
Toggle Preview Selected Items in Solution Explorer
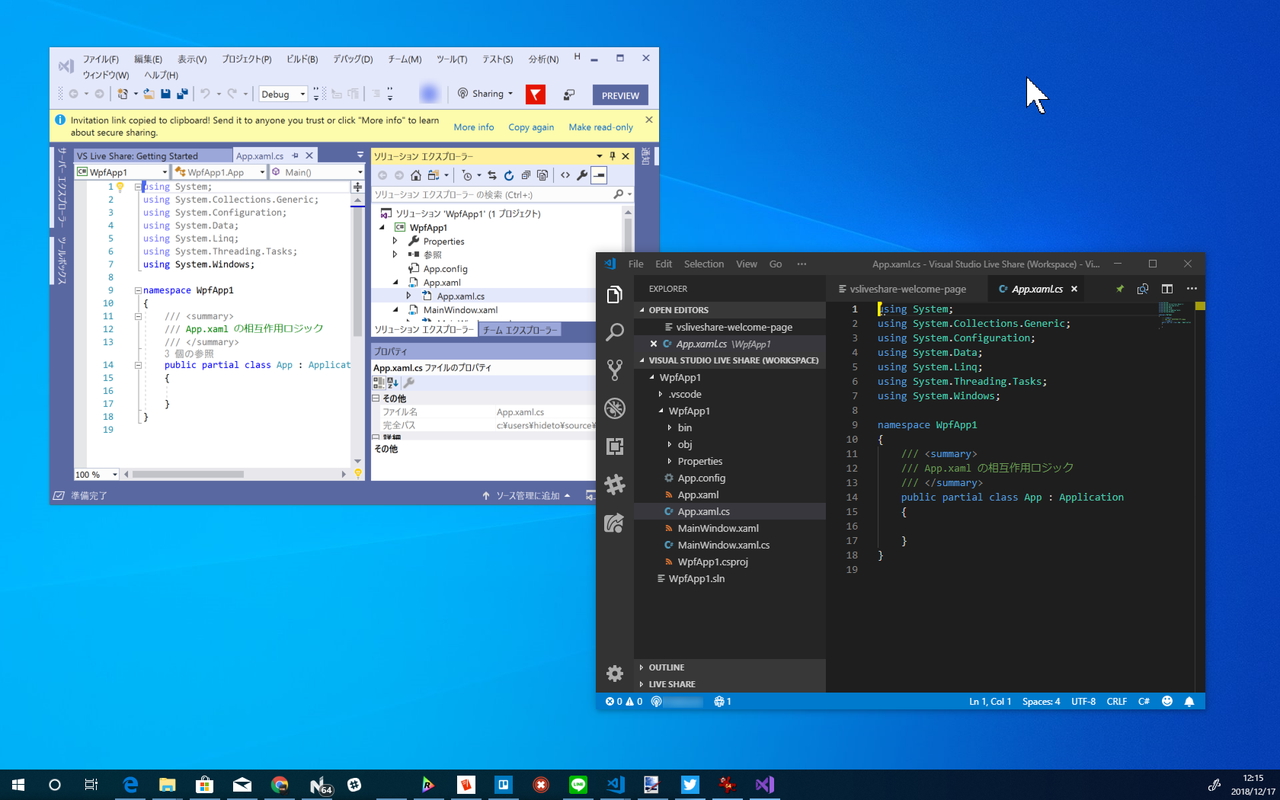click(x=600, y=174)
